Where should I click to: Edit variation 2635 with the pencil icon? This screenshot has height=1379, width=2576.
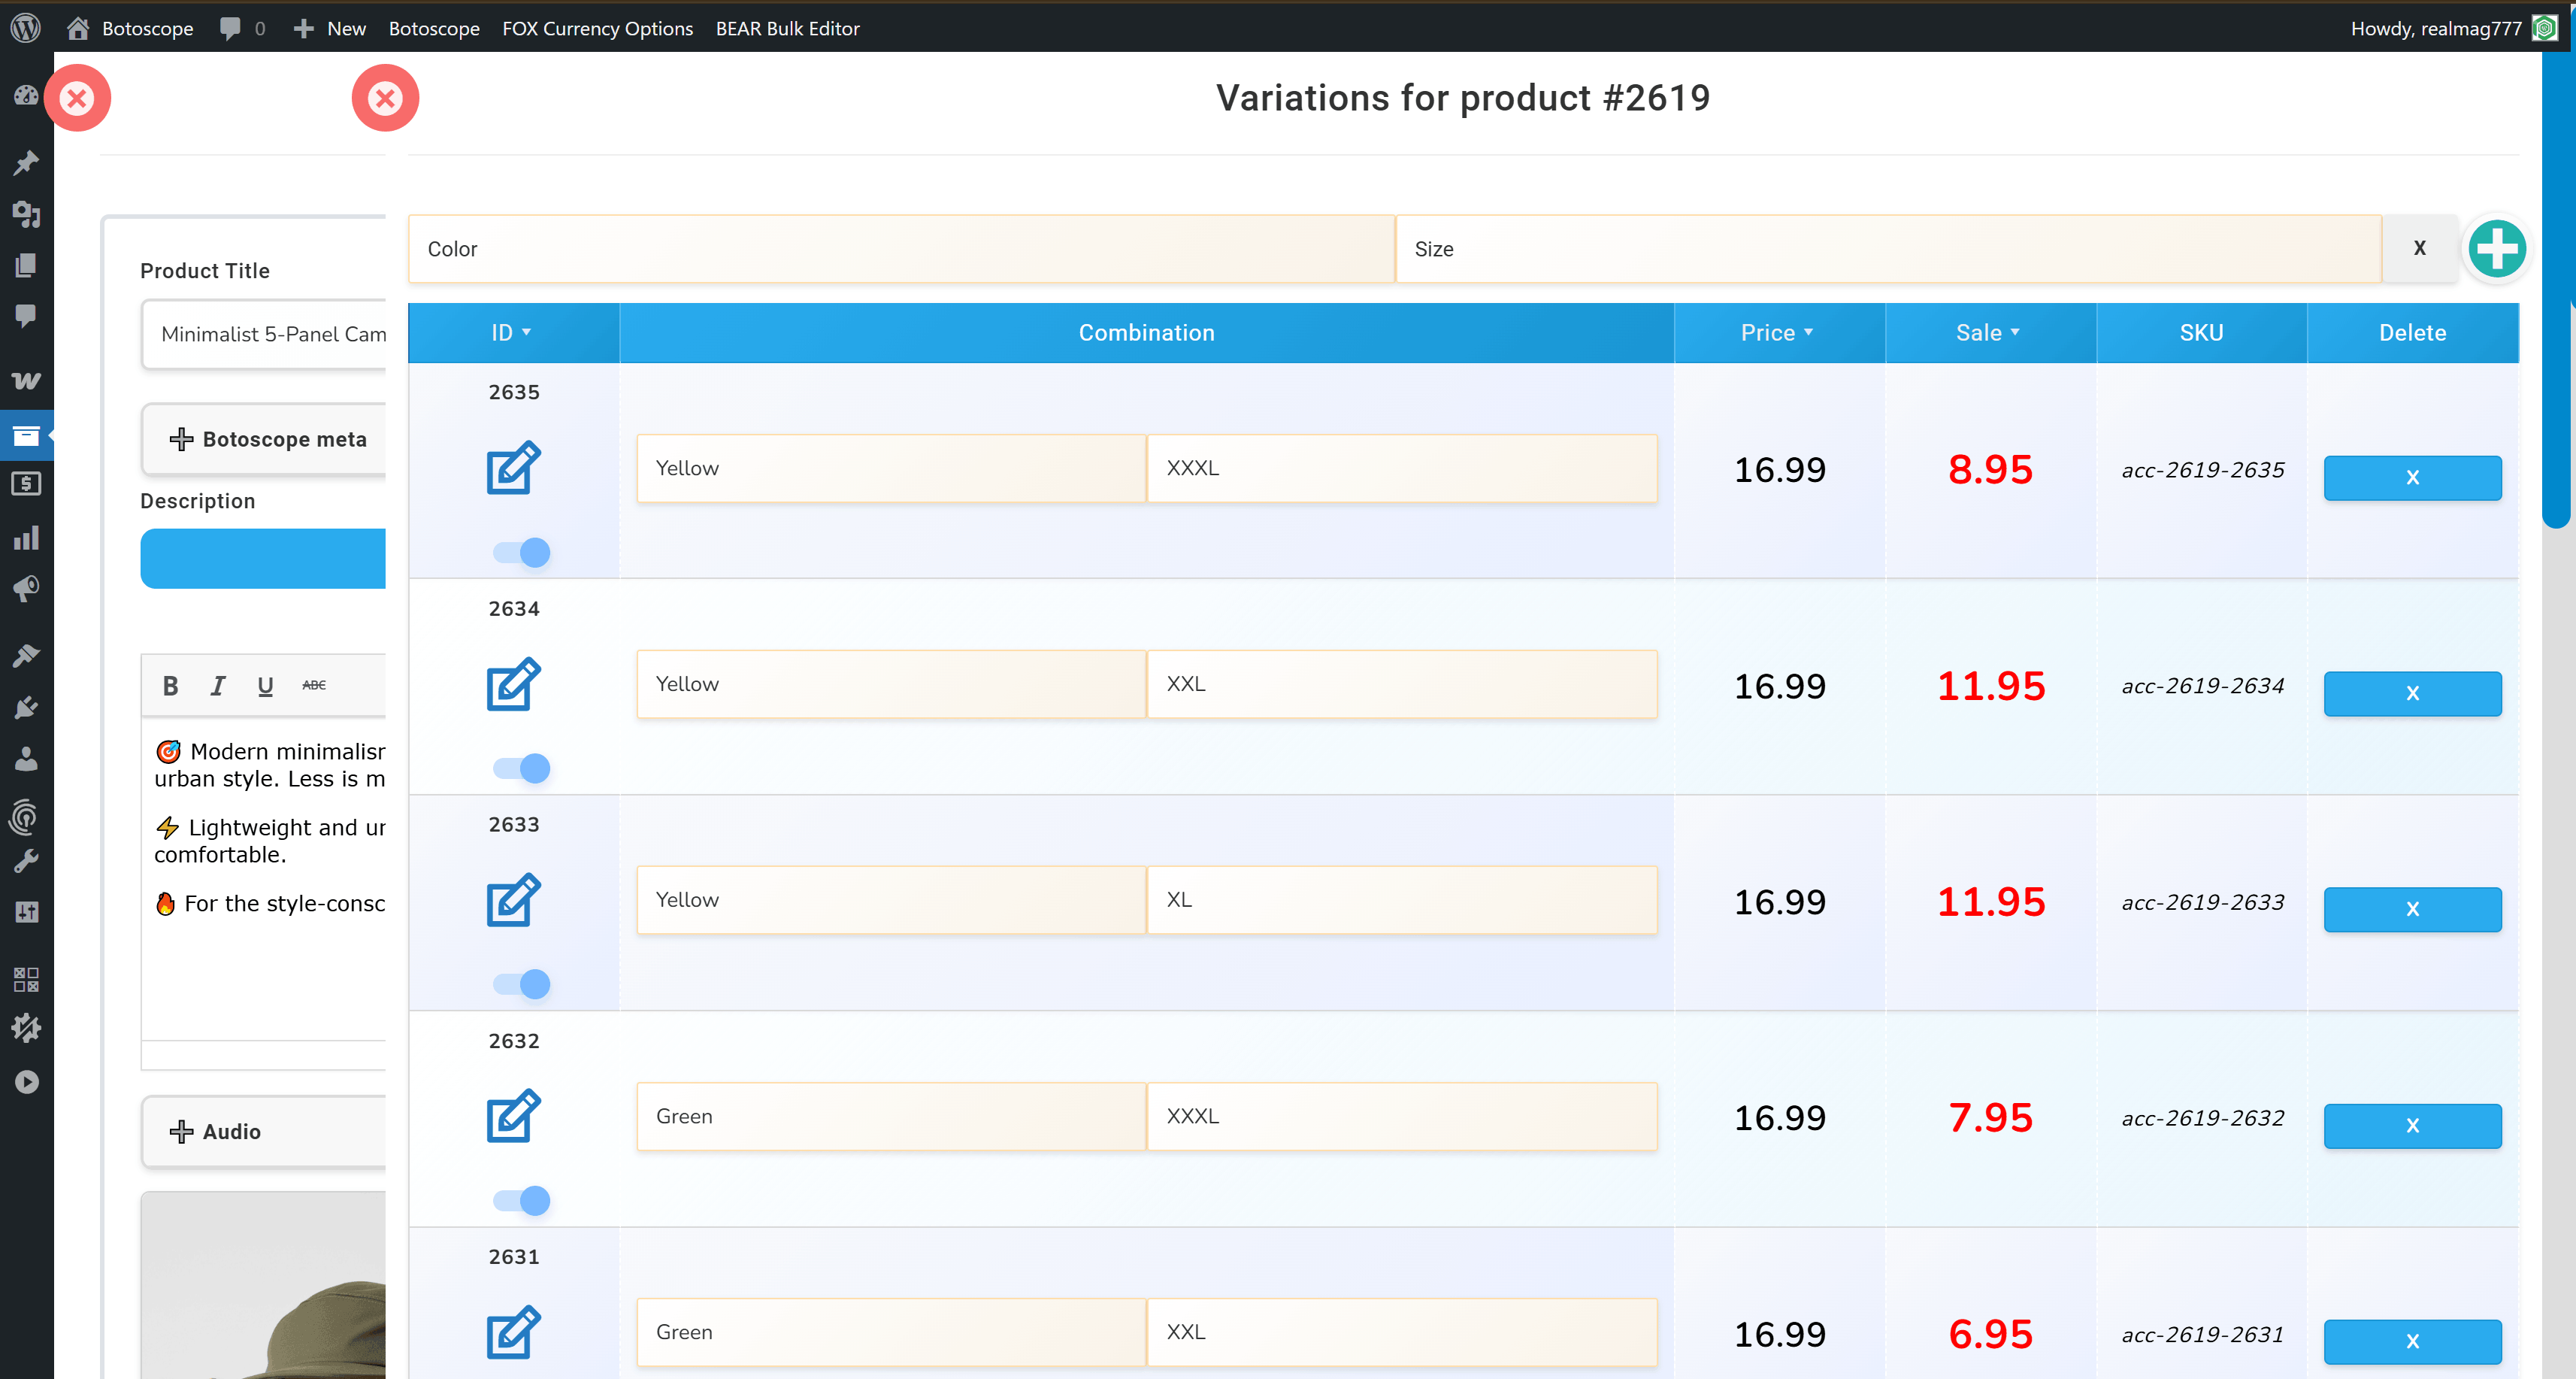click(x=511, y=467)
